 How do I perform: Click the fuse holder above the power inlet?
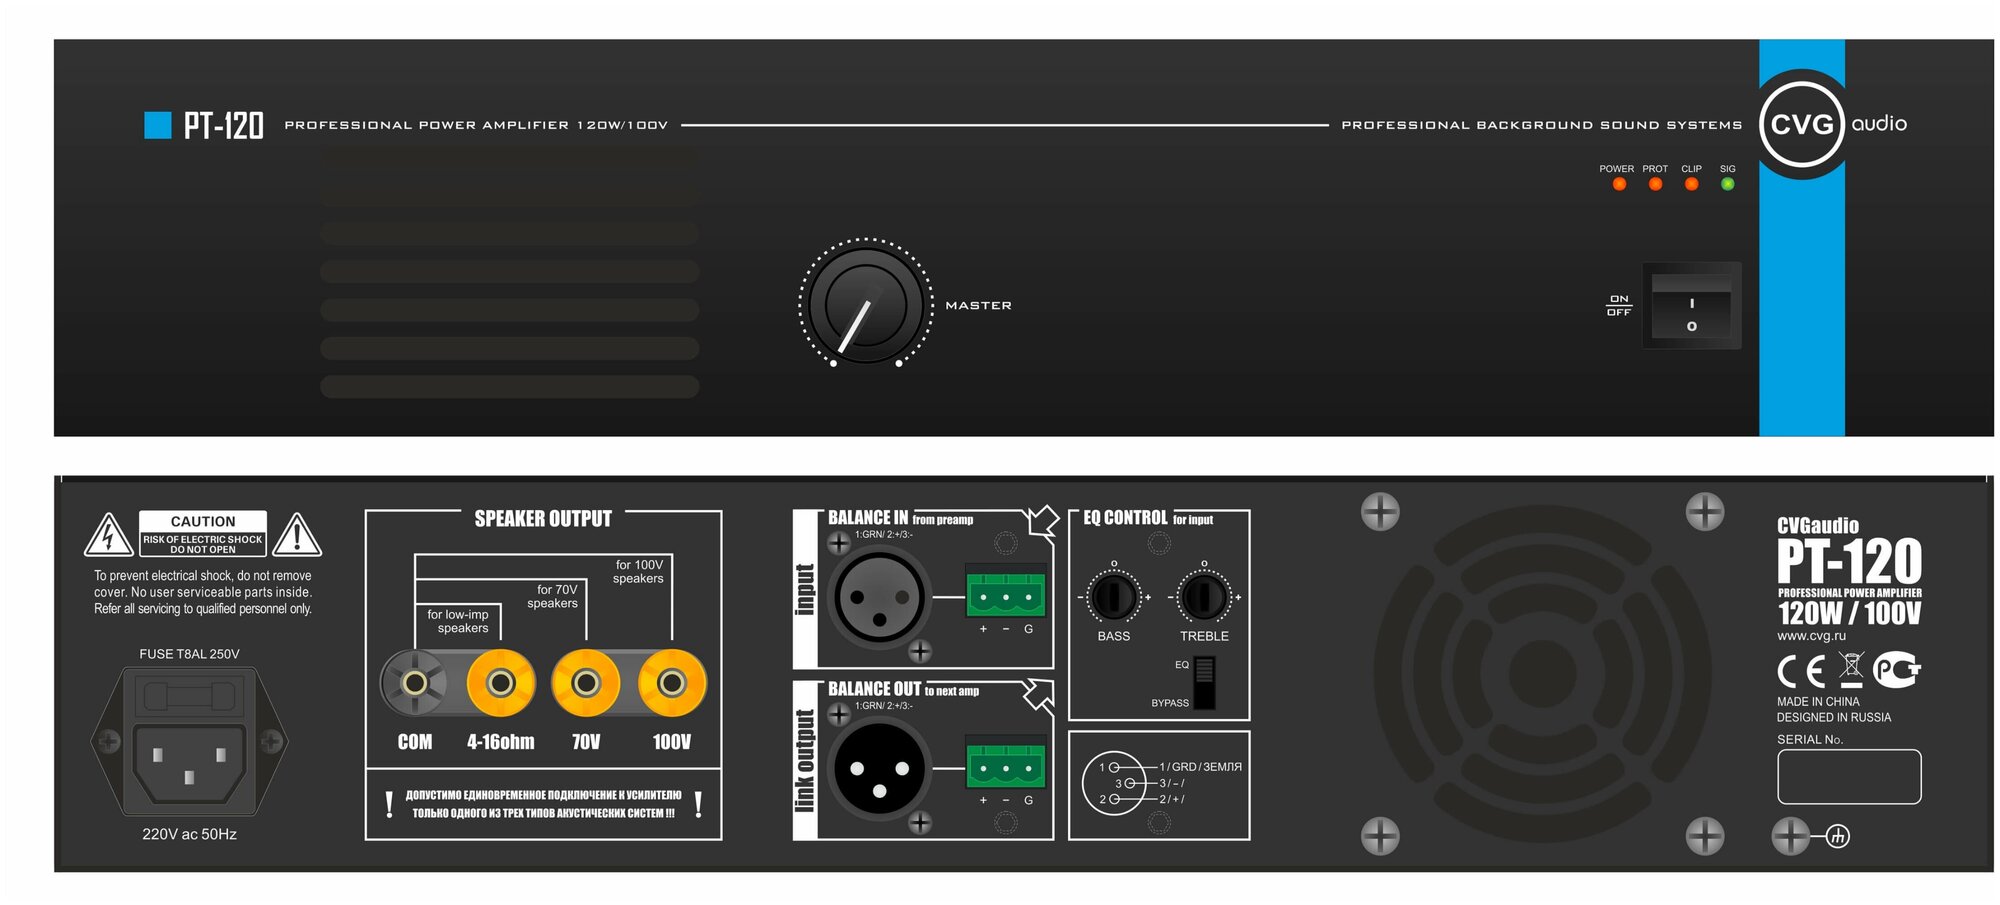[189, 695]
